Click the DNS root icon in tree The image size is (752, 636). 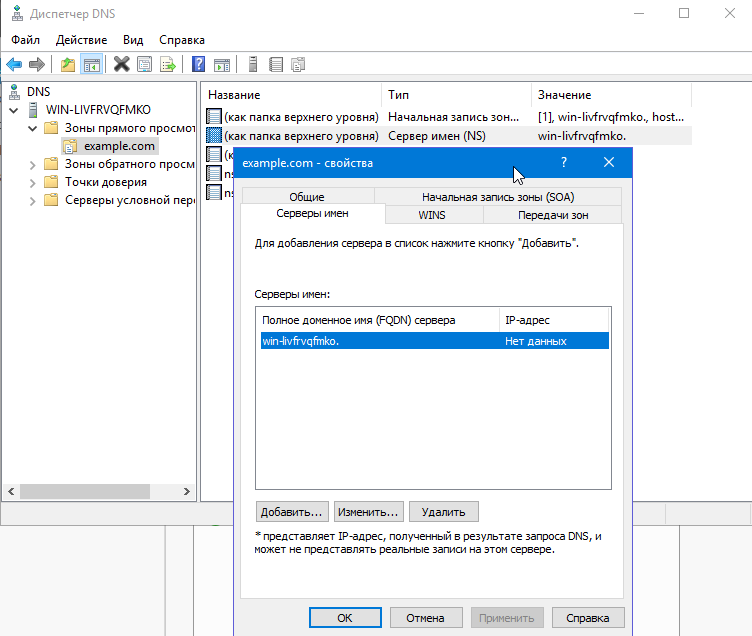(14, 92)
